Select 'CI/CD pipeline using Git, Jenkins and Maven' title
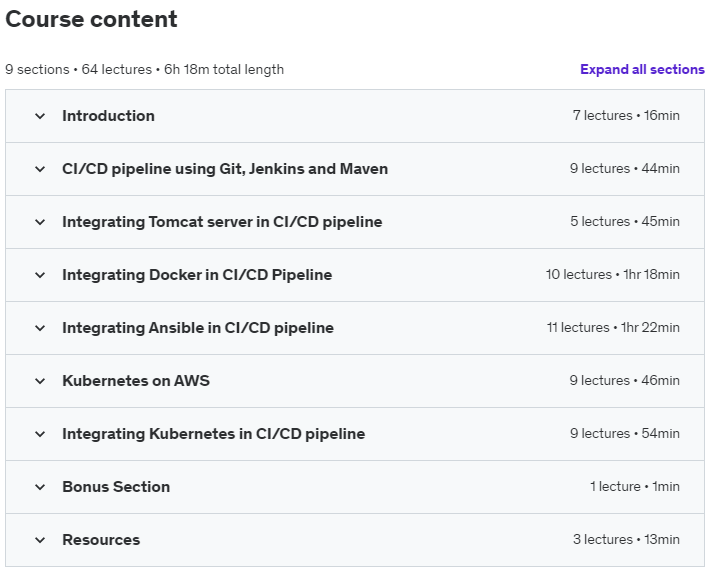This screenshot has width=705, height=567. 225,169
